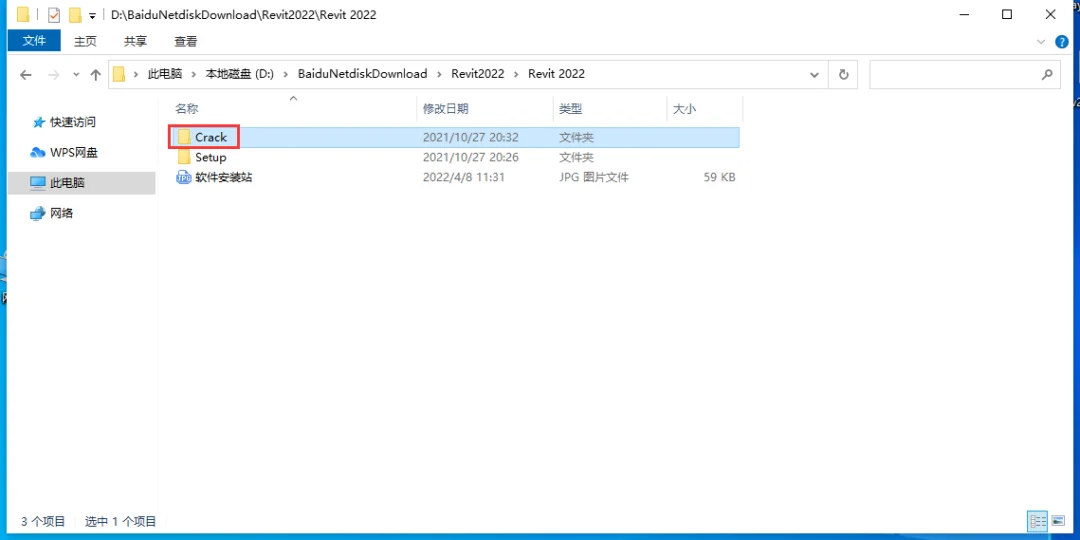The width and height of the screenshot is (1080, 540).
Task: Navigate to 此电脑 in breadcrumb
Action: click(165, 74)
